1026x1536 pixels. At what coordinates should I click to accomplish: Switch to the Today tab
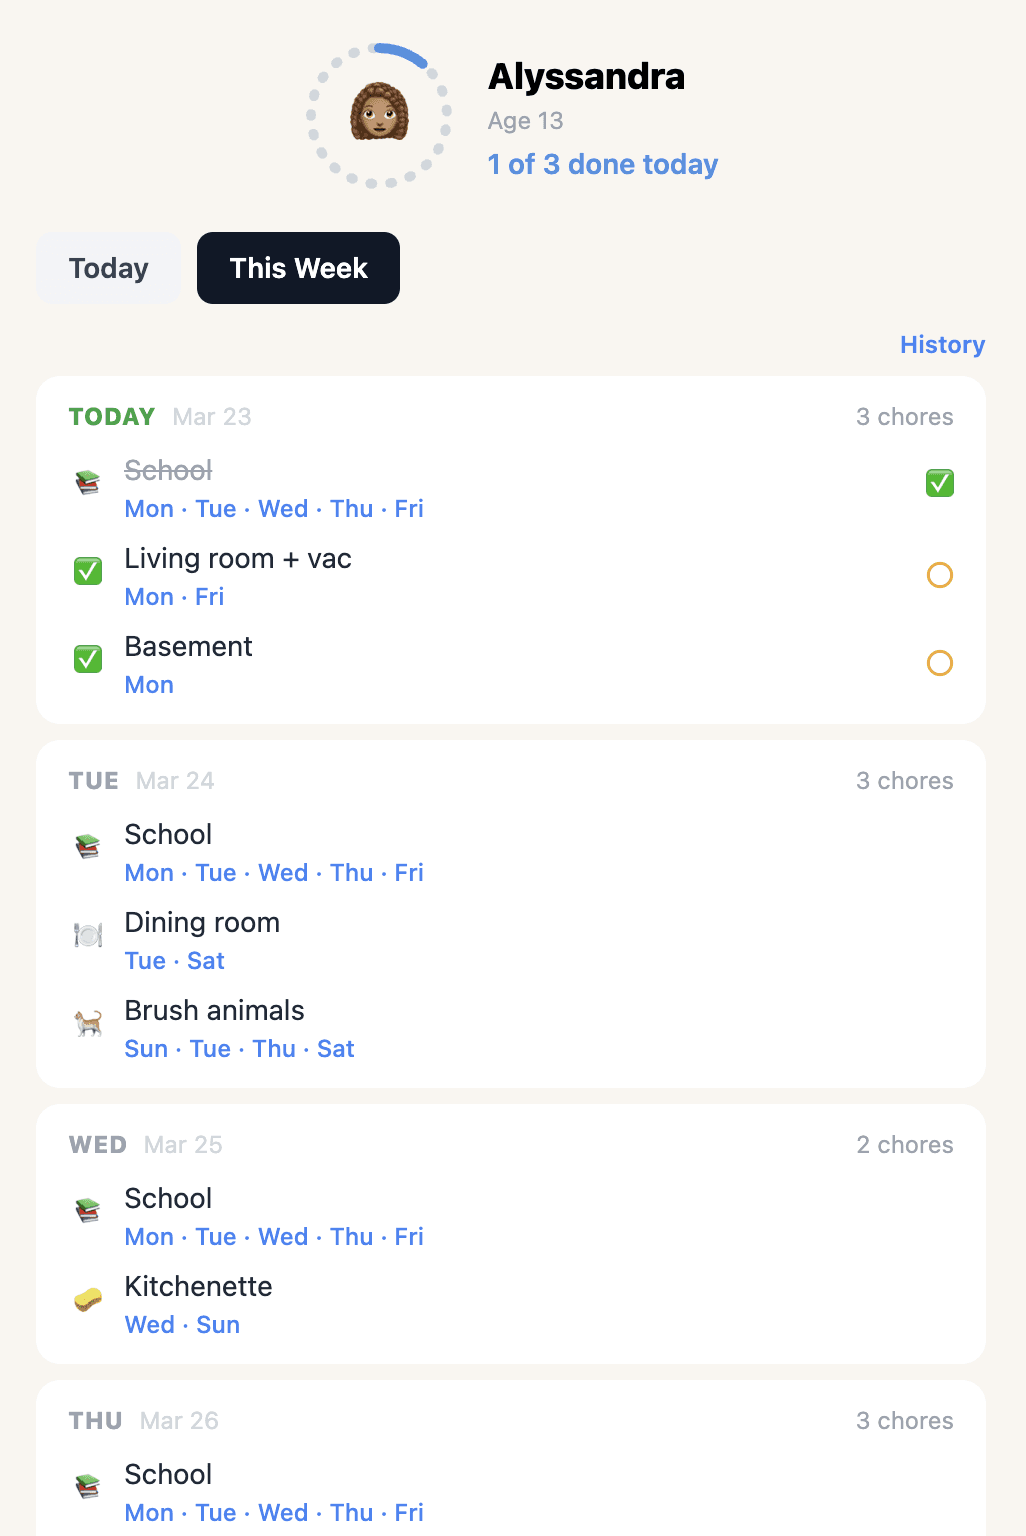[x=108, y=268]
